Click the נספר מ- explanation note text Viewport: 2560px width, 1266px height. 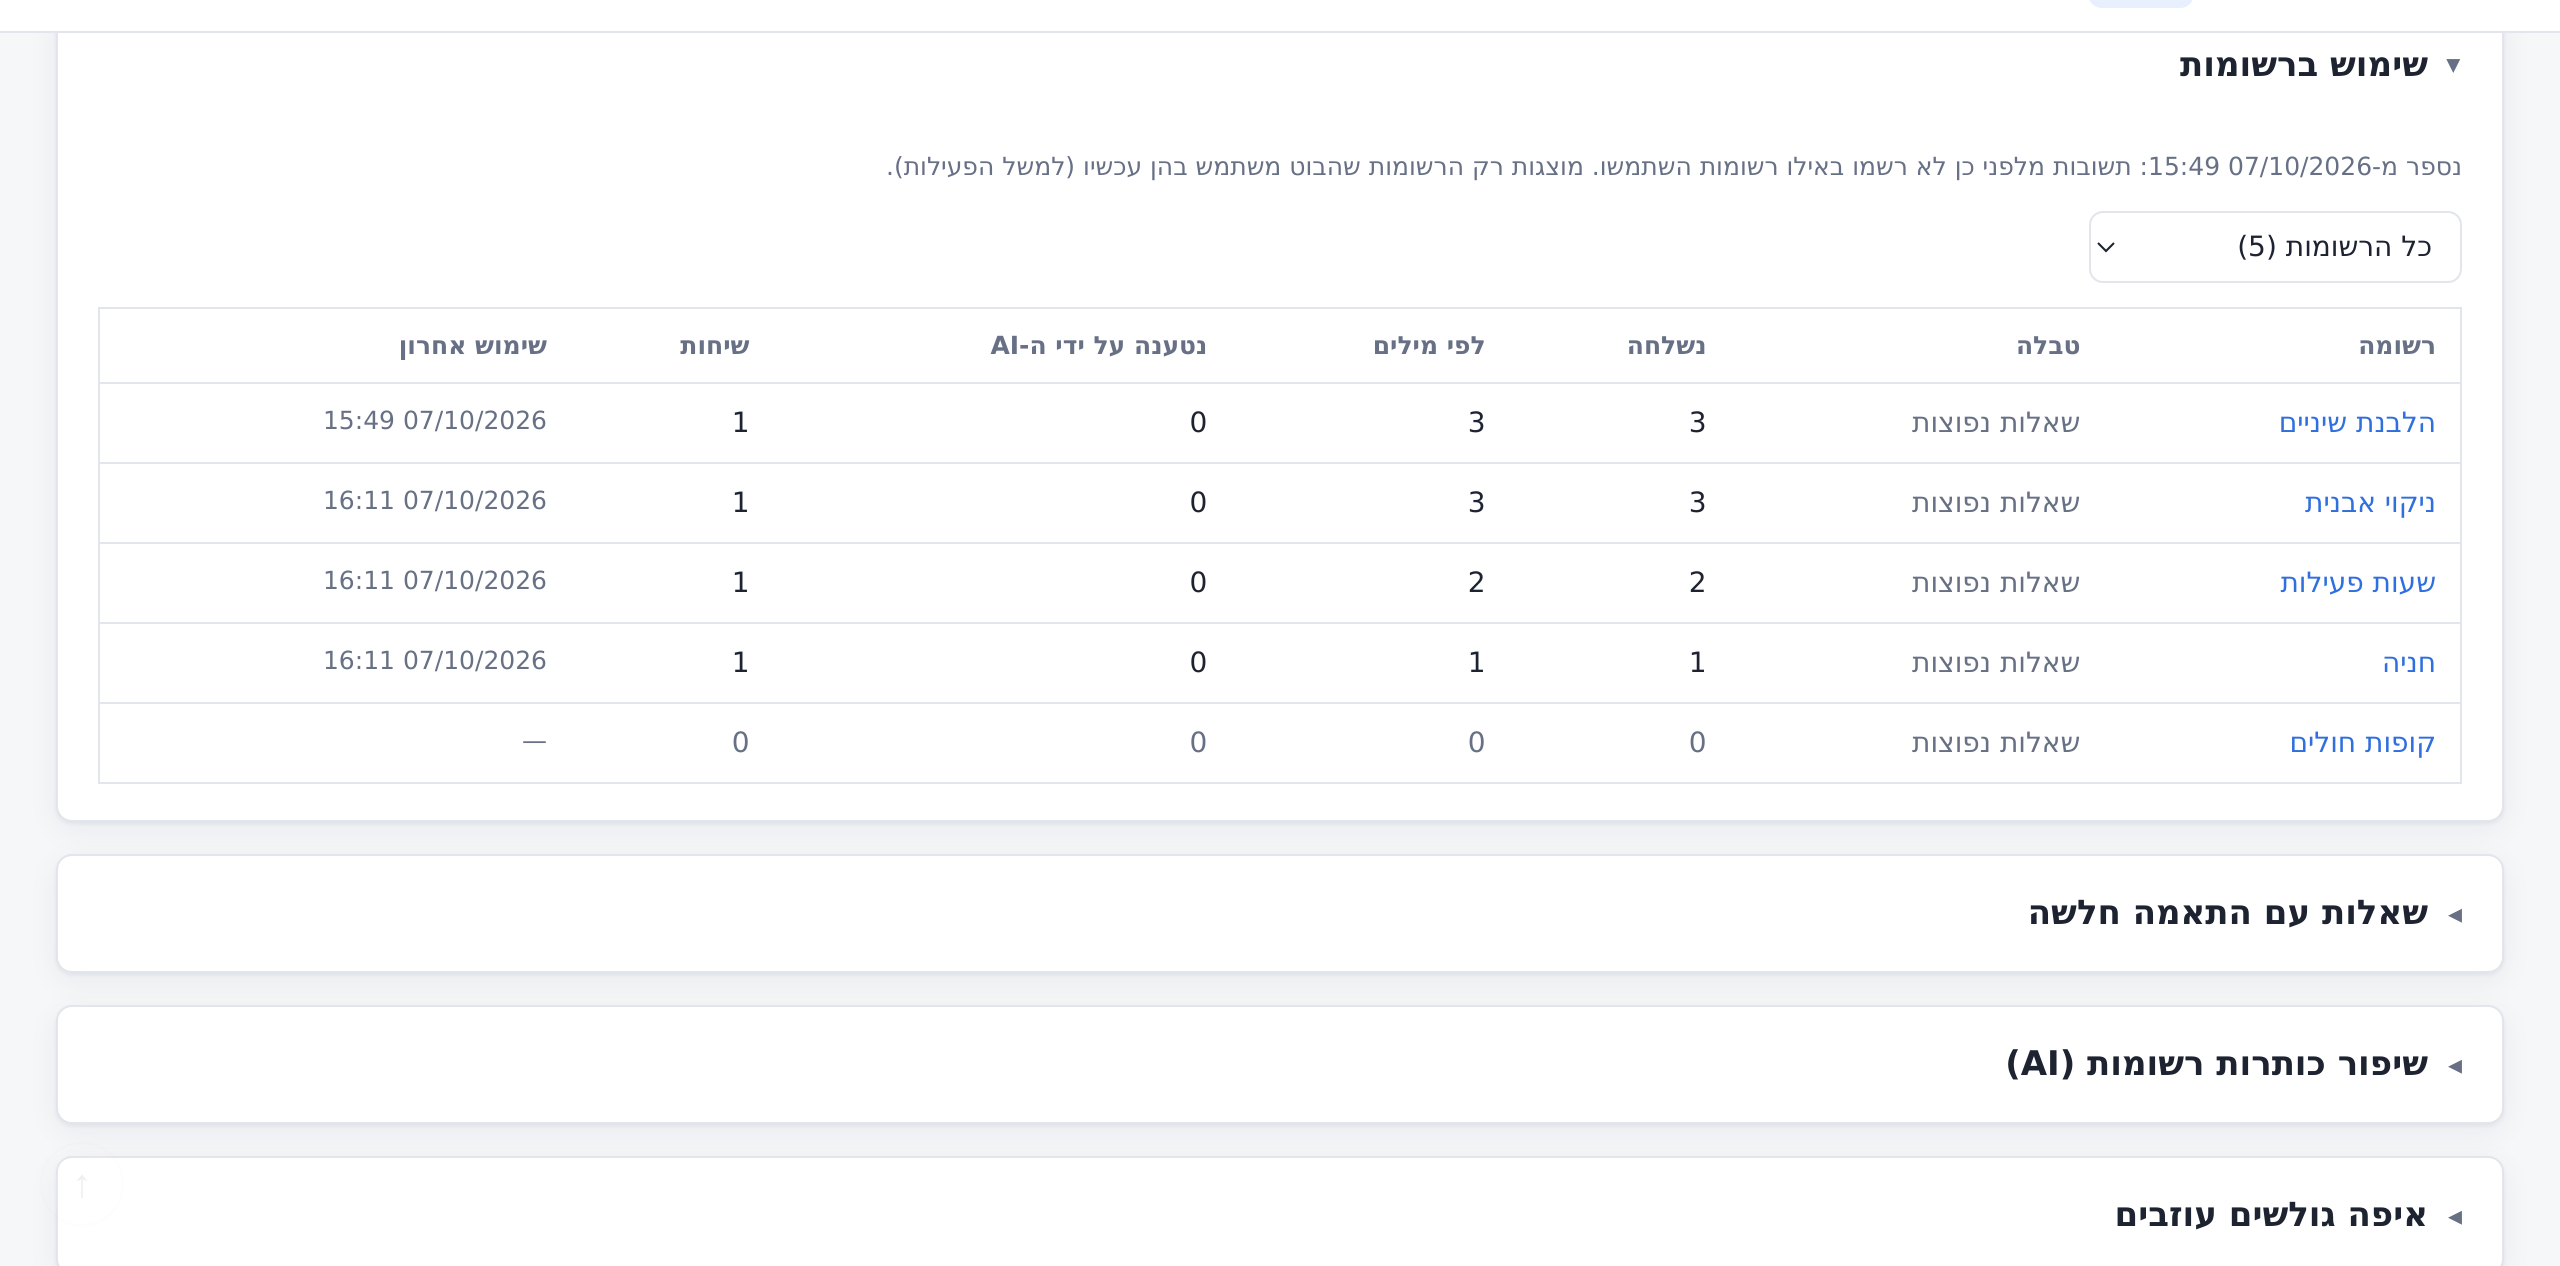point(1673,167)
